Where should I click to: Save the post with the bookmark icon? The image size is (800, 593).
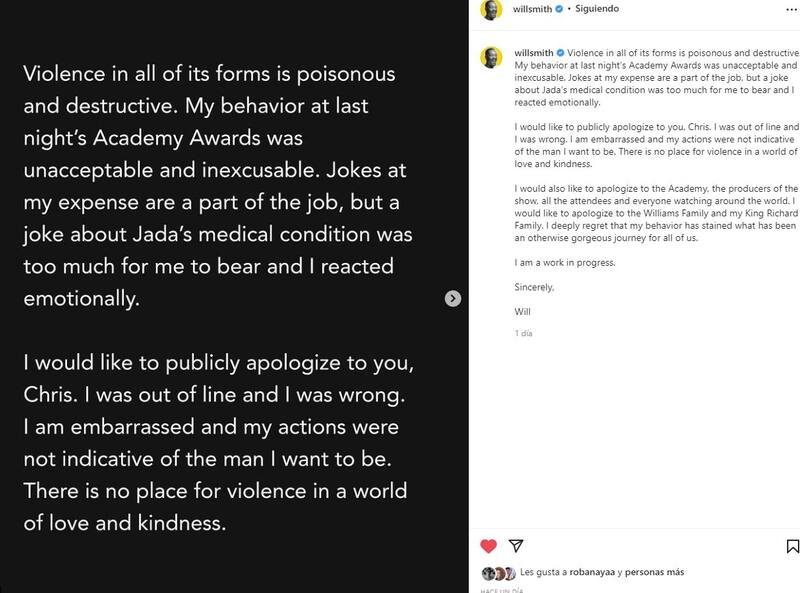(x=792, y=546)
